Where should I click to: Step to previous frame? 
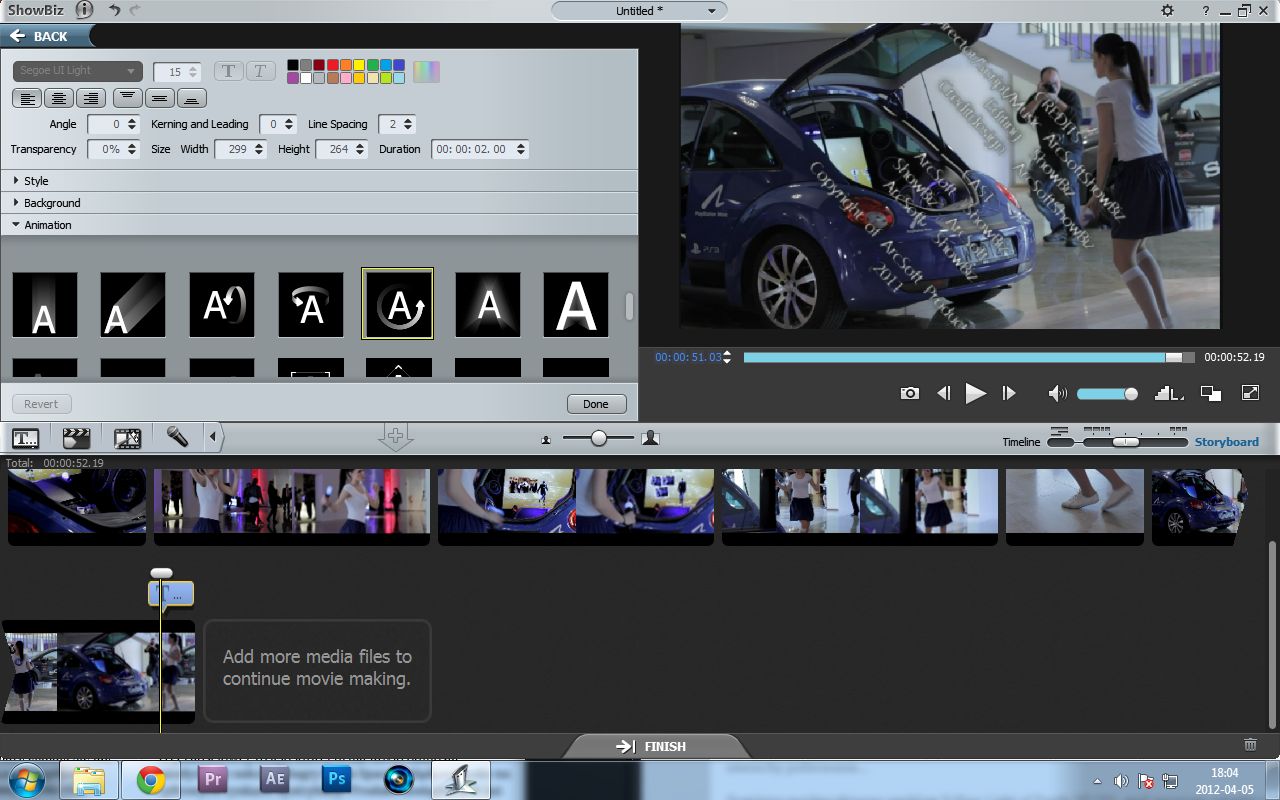pos(943,393)
